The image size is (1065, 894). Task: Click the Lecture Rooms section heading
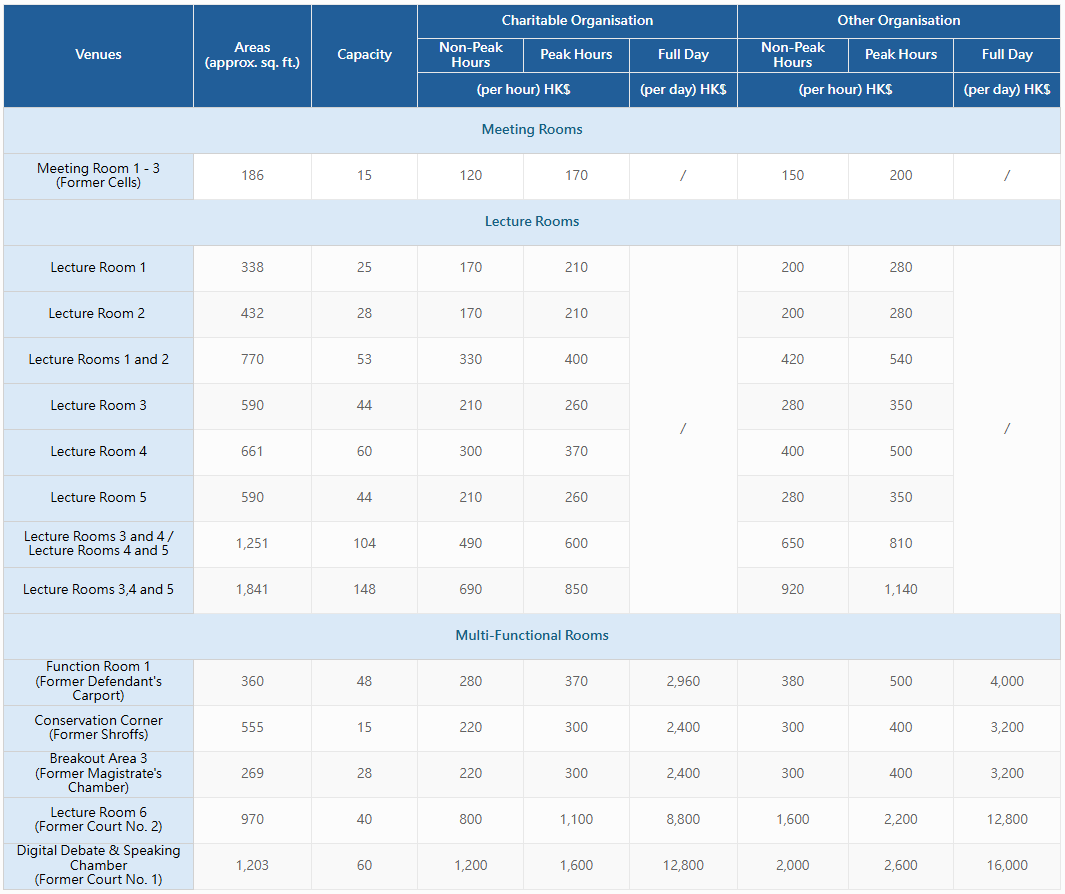(532, 221)
